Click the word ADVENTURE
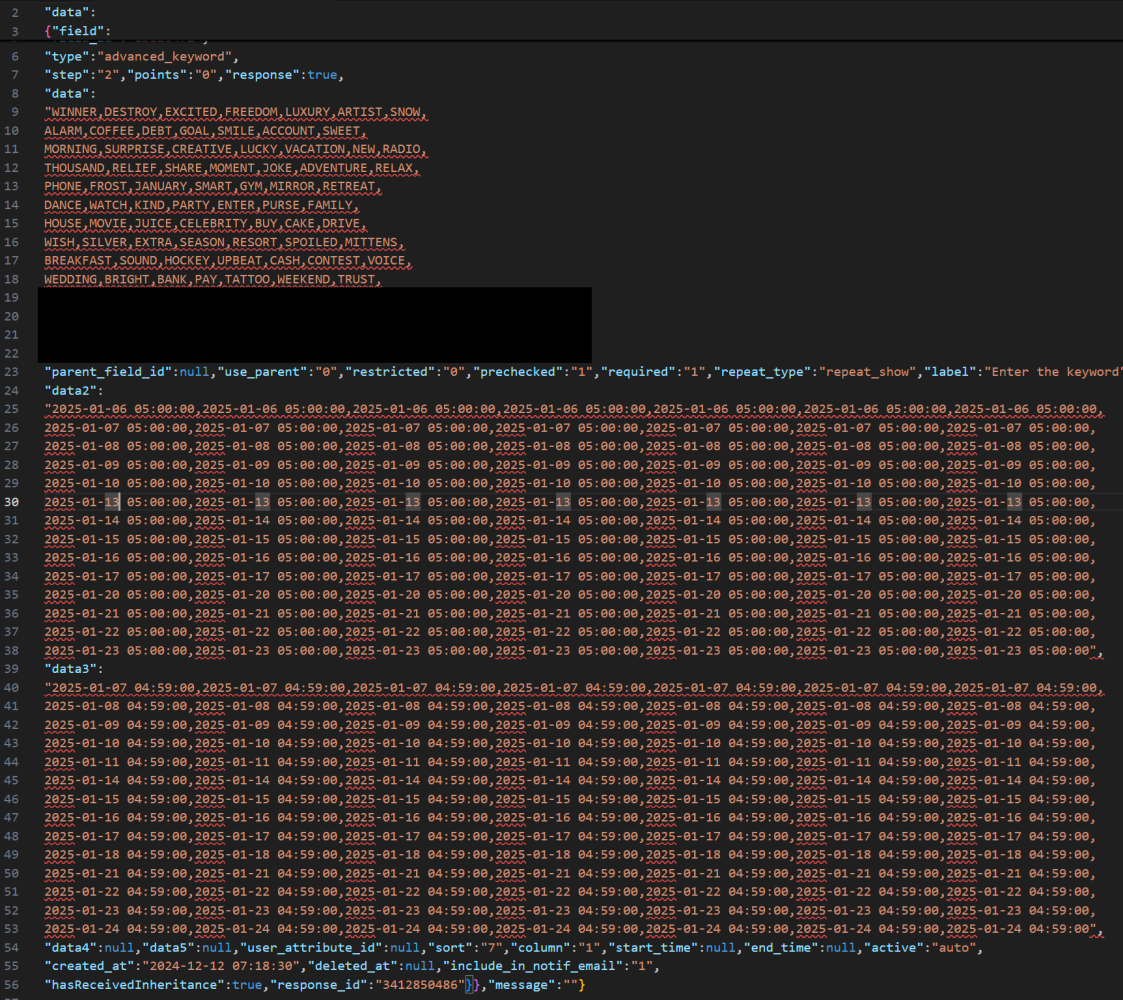 tap(334, 168)
